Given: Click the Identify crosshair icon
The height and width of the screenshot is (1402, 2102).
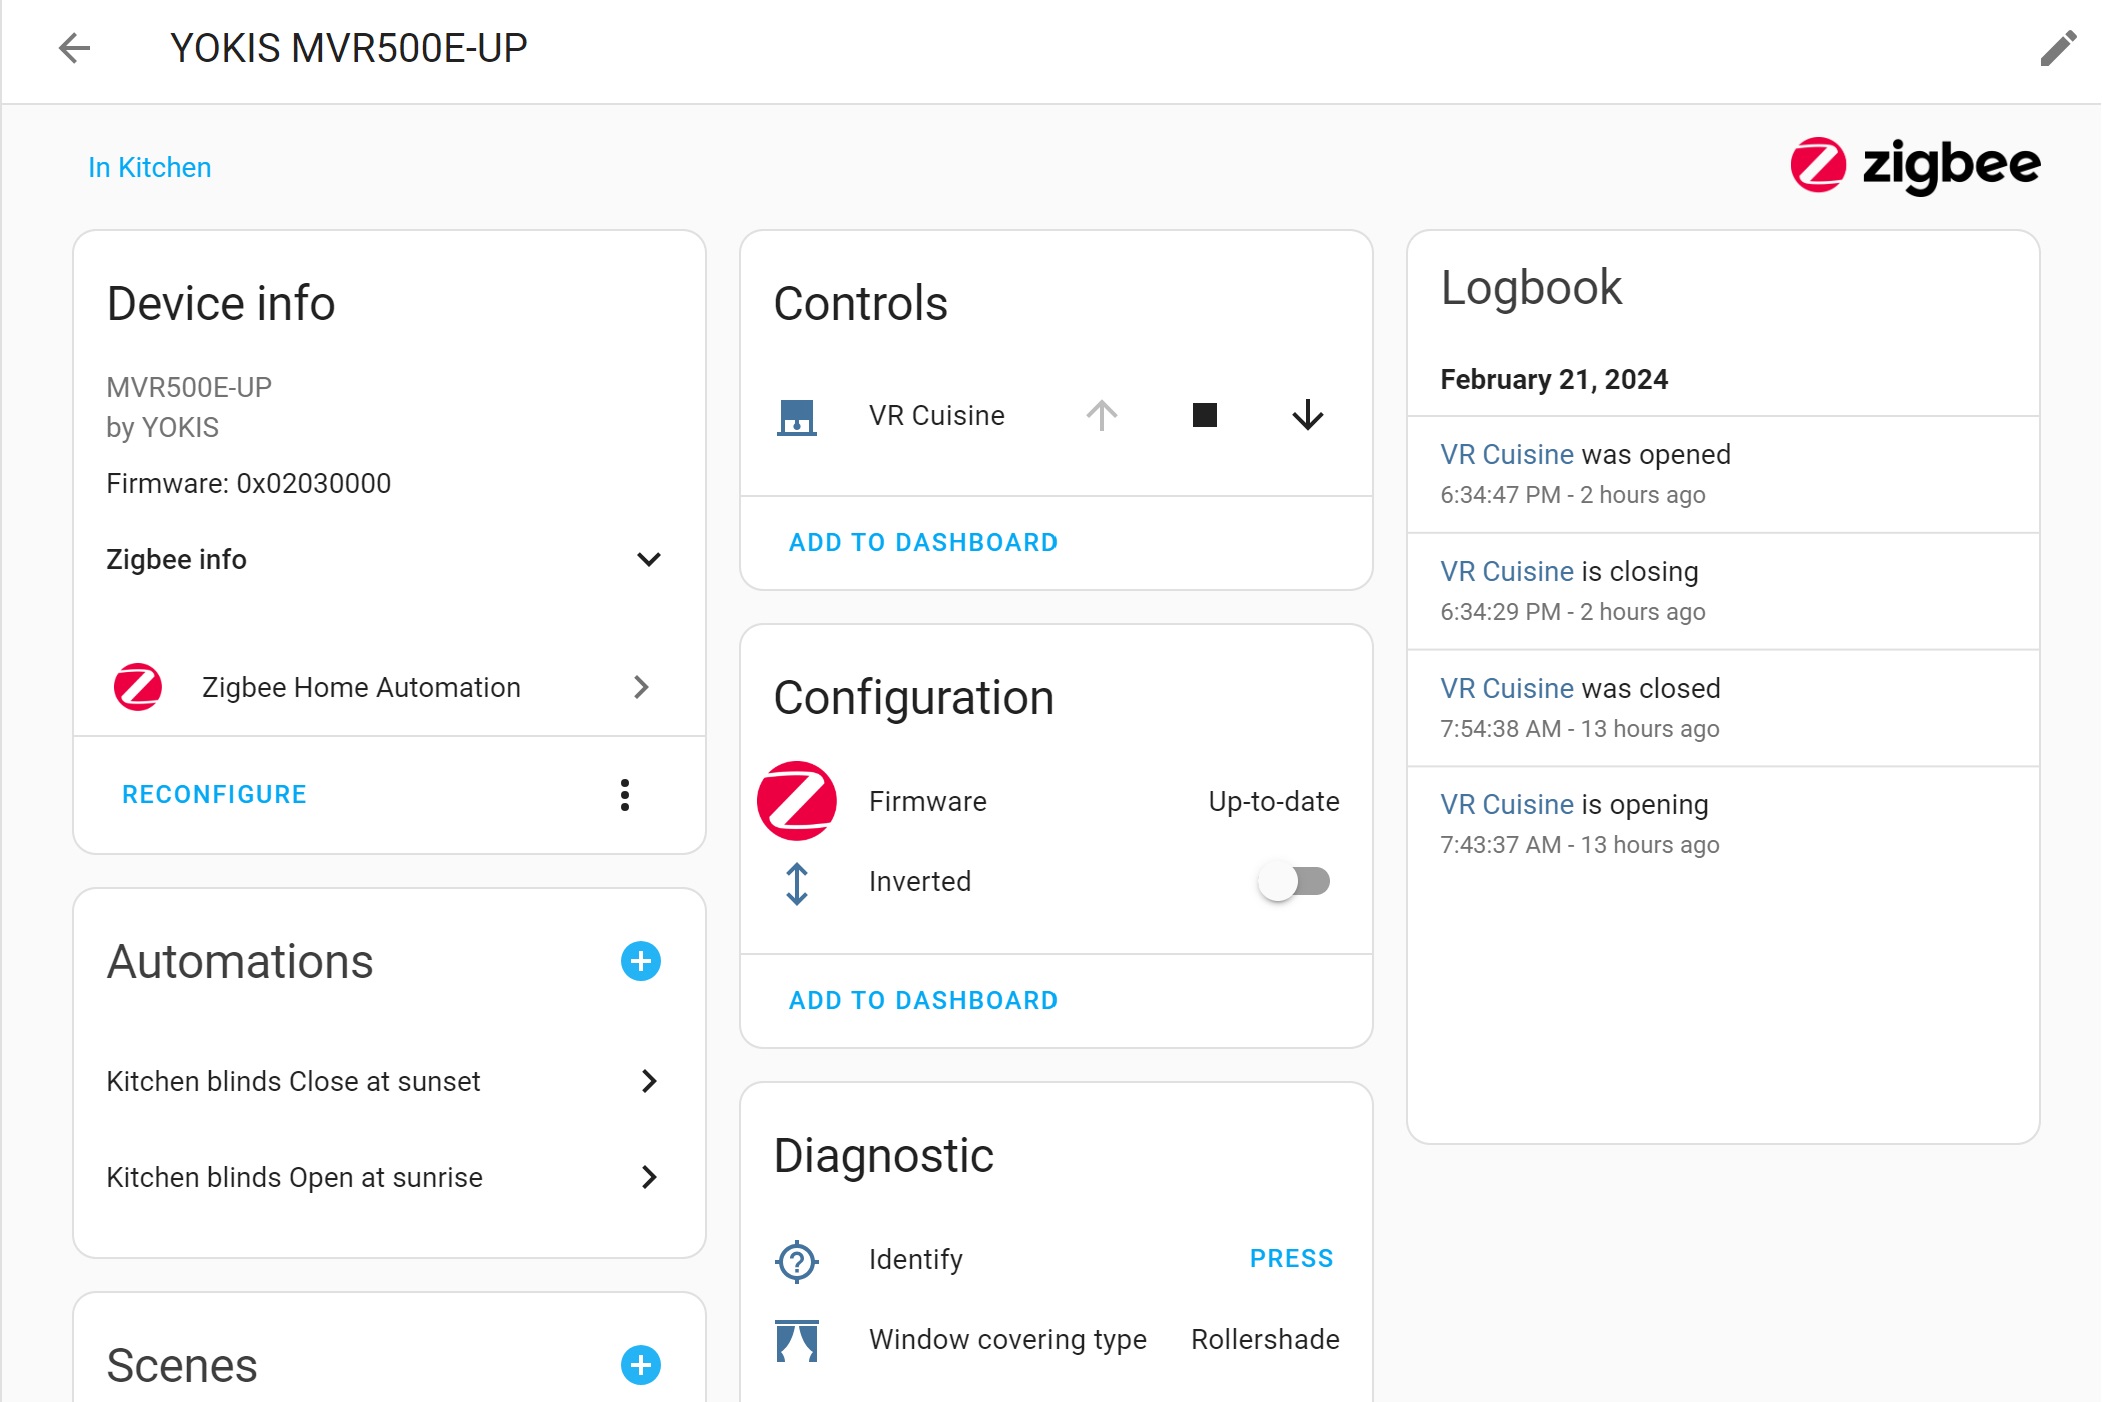Looking at the screenshot, I should (x=797, y=1261).
